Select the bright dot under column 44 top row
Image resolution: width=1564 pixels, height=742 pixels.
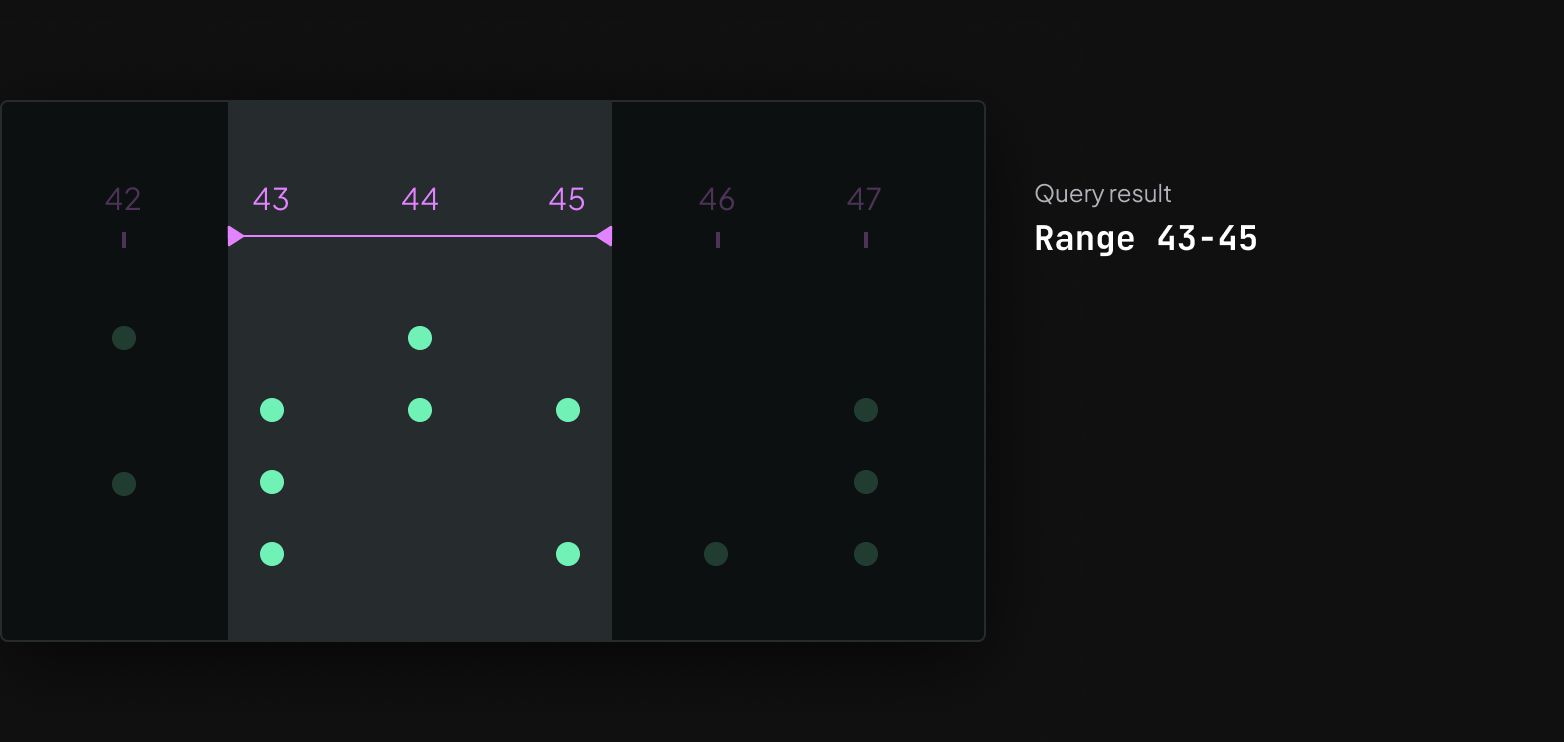pos(419,338)
